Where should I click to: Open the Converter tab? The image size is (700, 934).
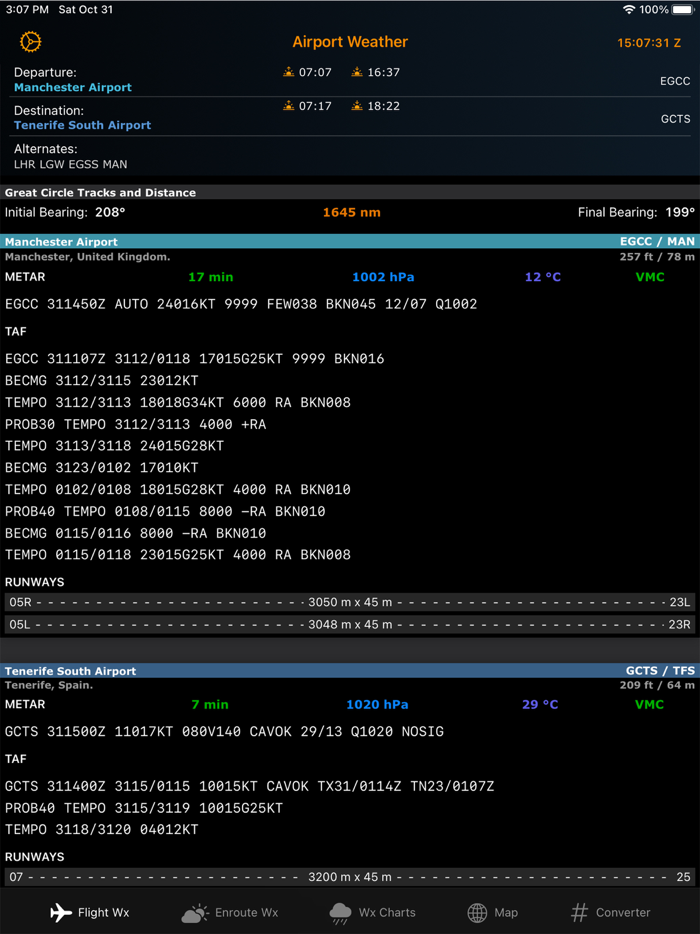tap(609, 912)
